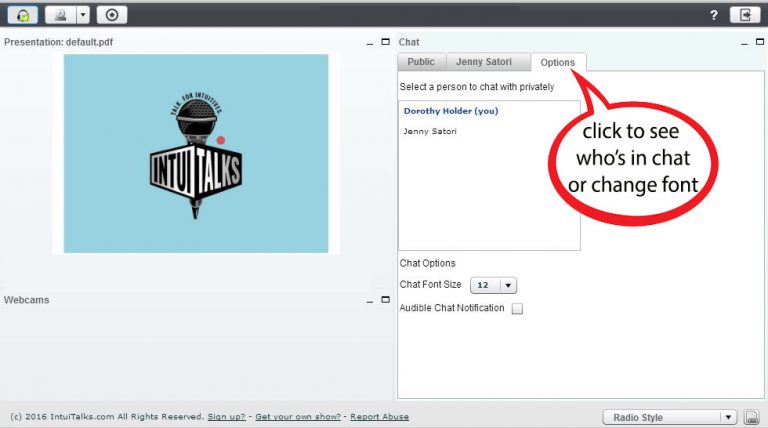
Task: Click the icon beside Radio Style
Action: tap(751, 417)
